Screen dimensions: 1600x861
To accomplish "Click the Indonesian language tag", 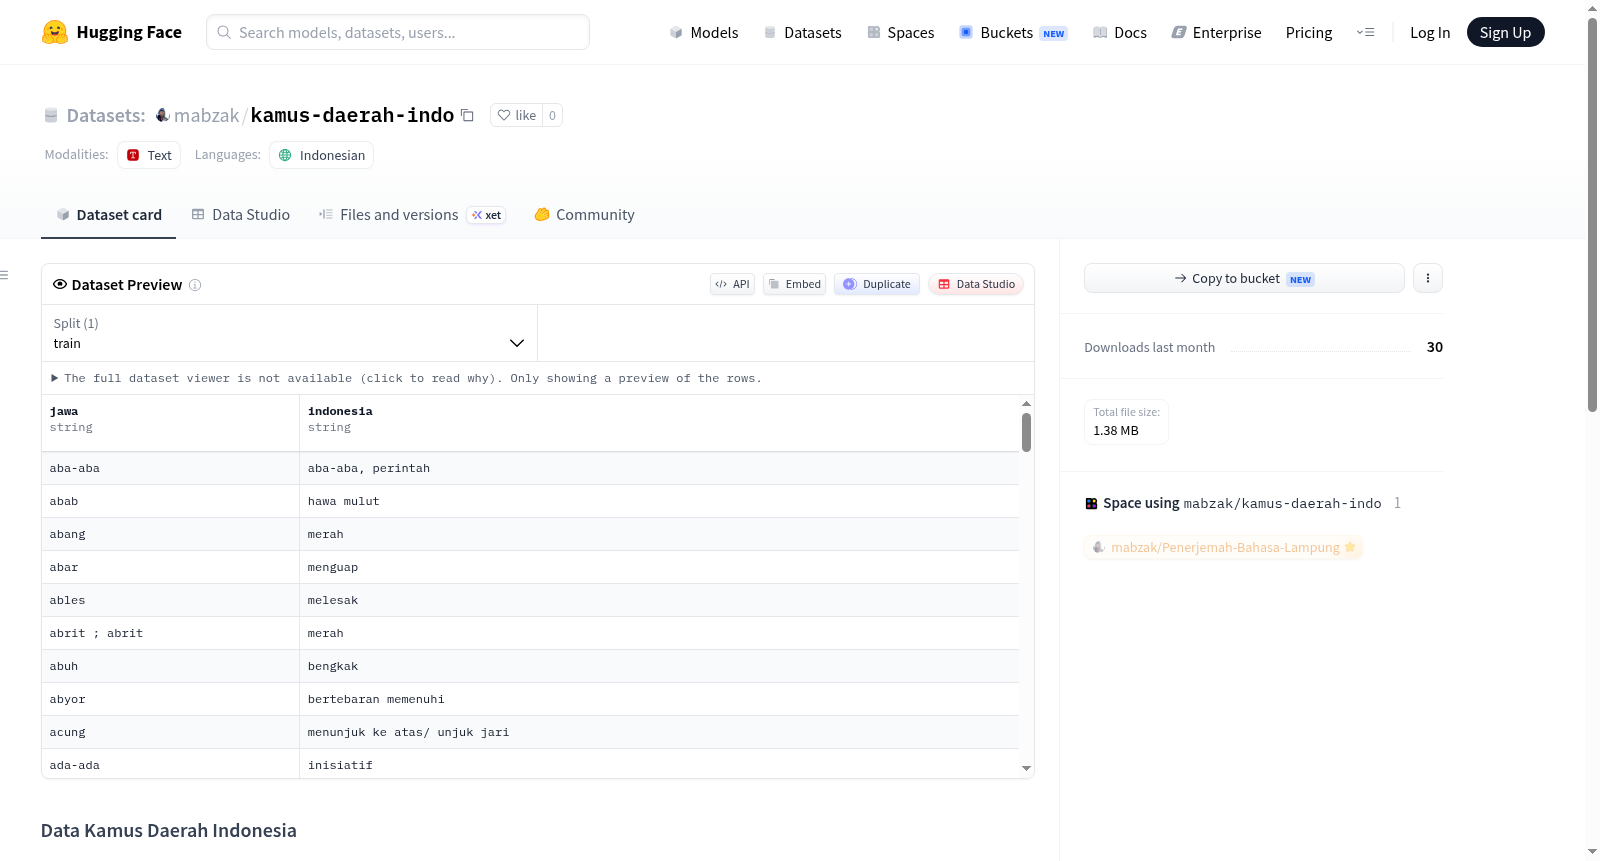I will pyautogui.click(x=321, y=155).
